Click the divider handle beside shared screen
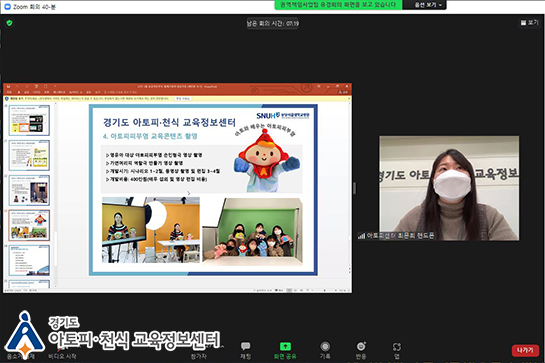 point(355,188)
